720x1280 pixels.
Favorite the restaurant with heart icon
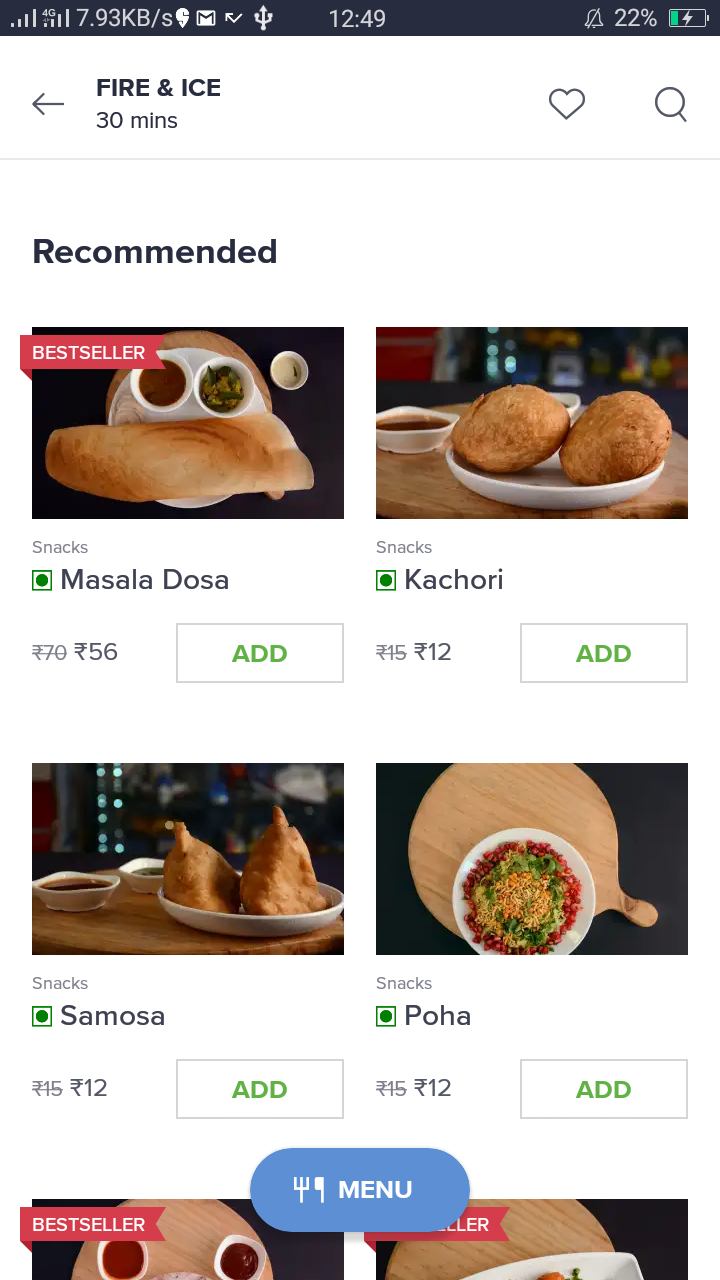point(567,103)
